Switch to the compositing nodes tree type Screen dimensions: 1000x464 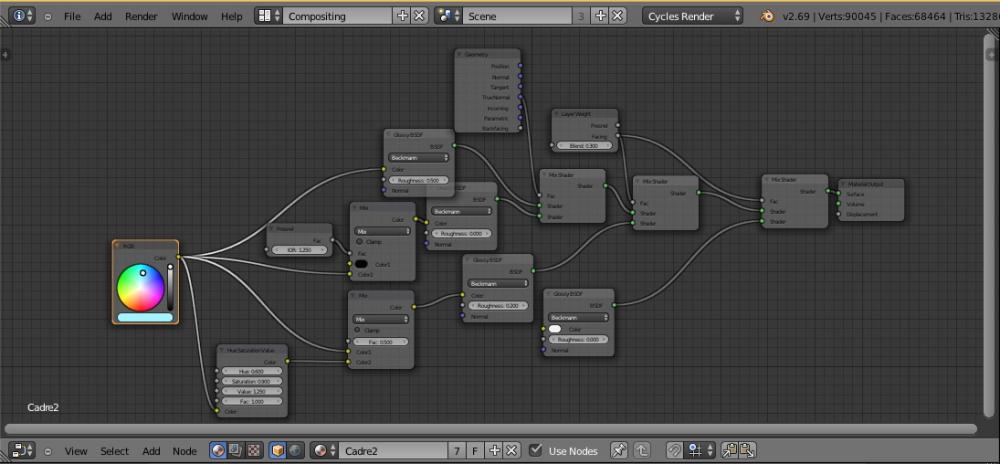[235, 451]
